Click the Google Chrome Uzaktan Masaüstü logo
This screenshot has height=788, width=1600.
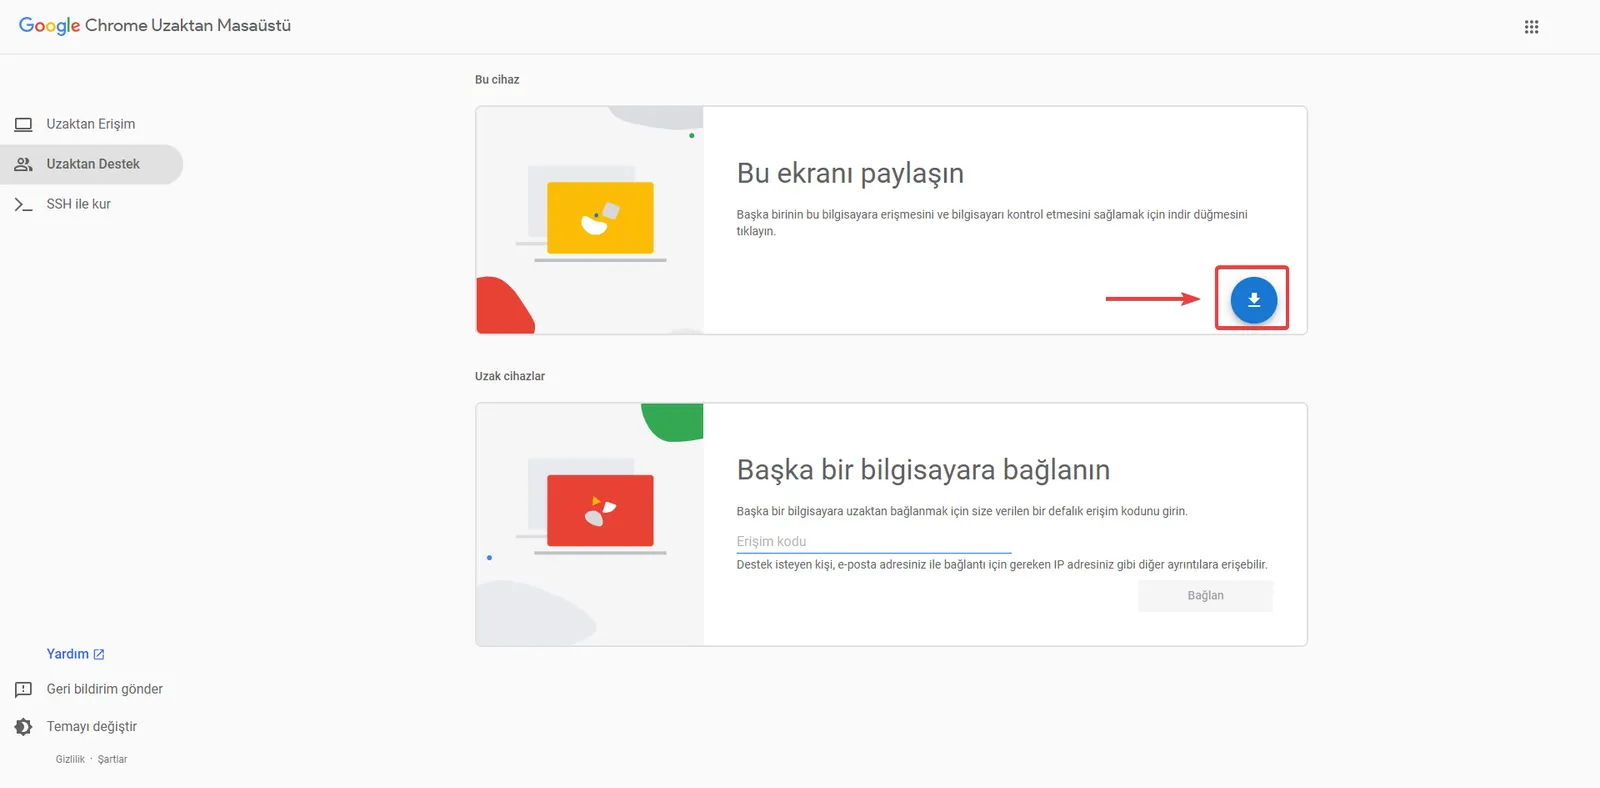155,26
